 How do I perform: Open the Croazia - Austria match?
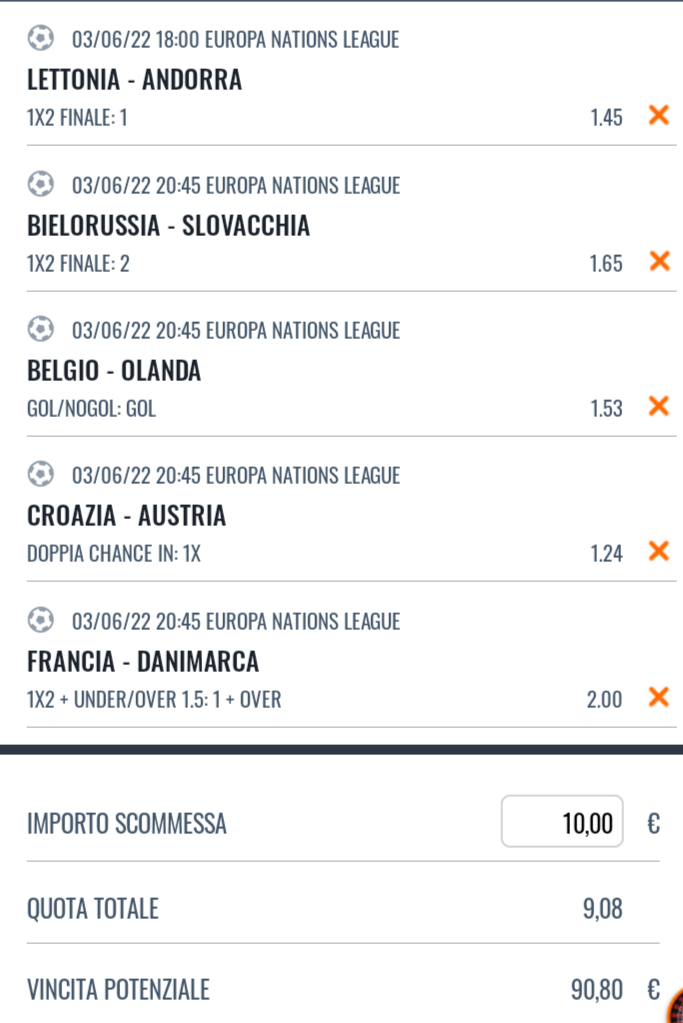126,516
